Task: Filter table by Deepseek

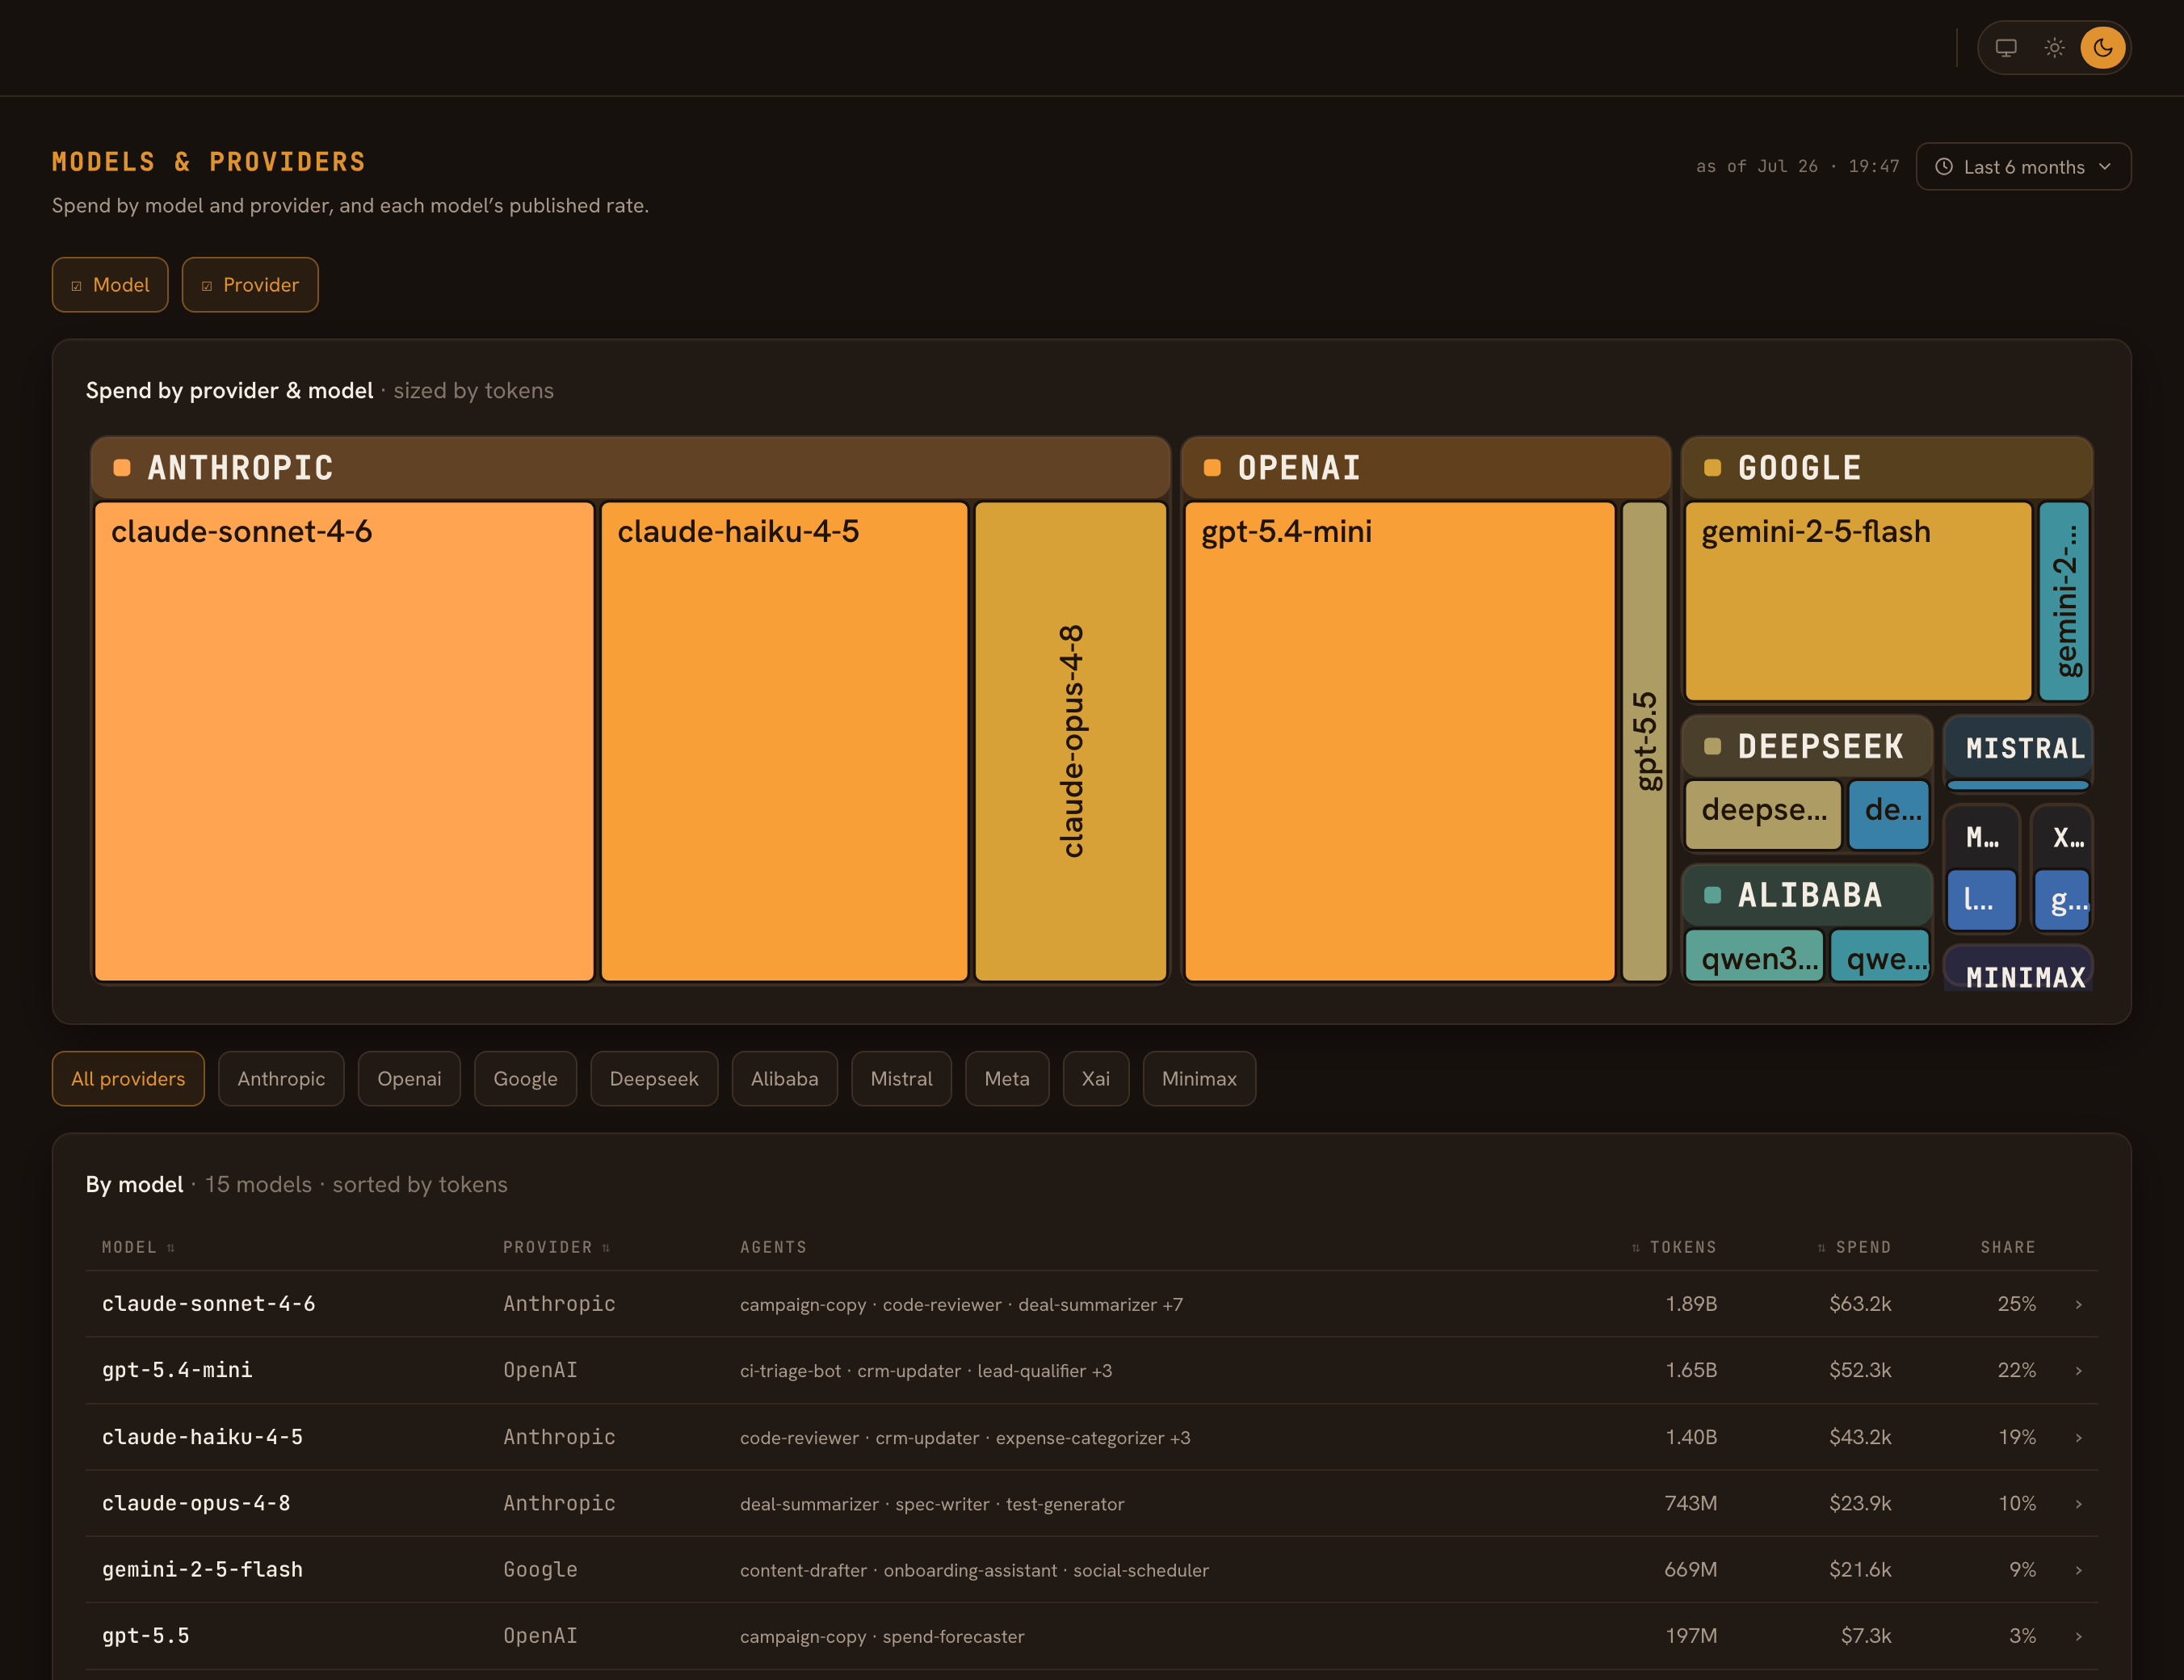Action: pyautogui.click(x=654, y=1079)
